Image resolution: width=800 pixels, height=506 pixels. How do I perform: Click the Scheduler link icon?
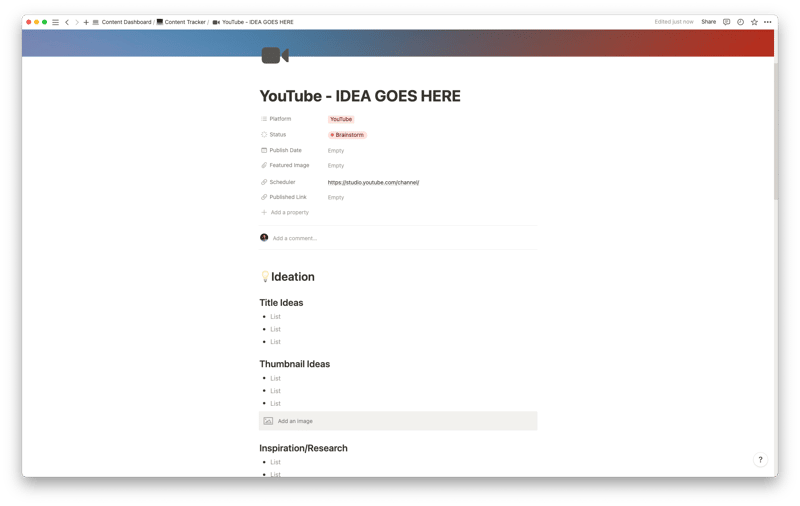point(264,182)
